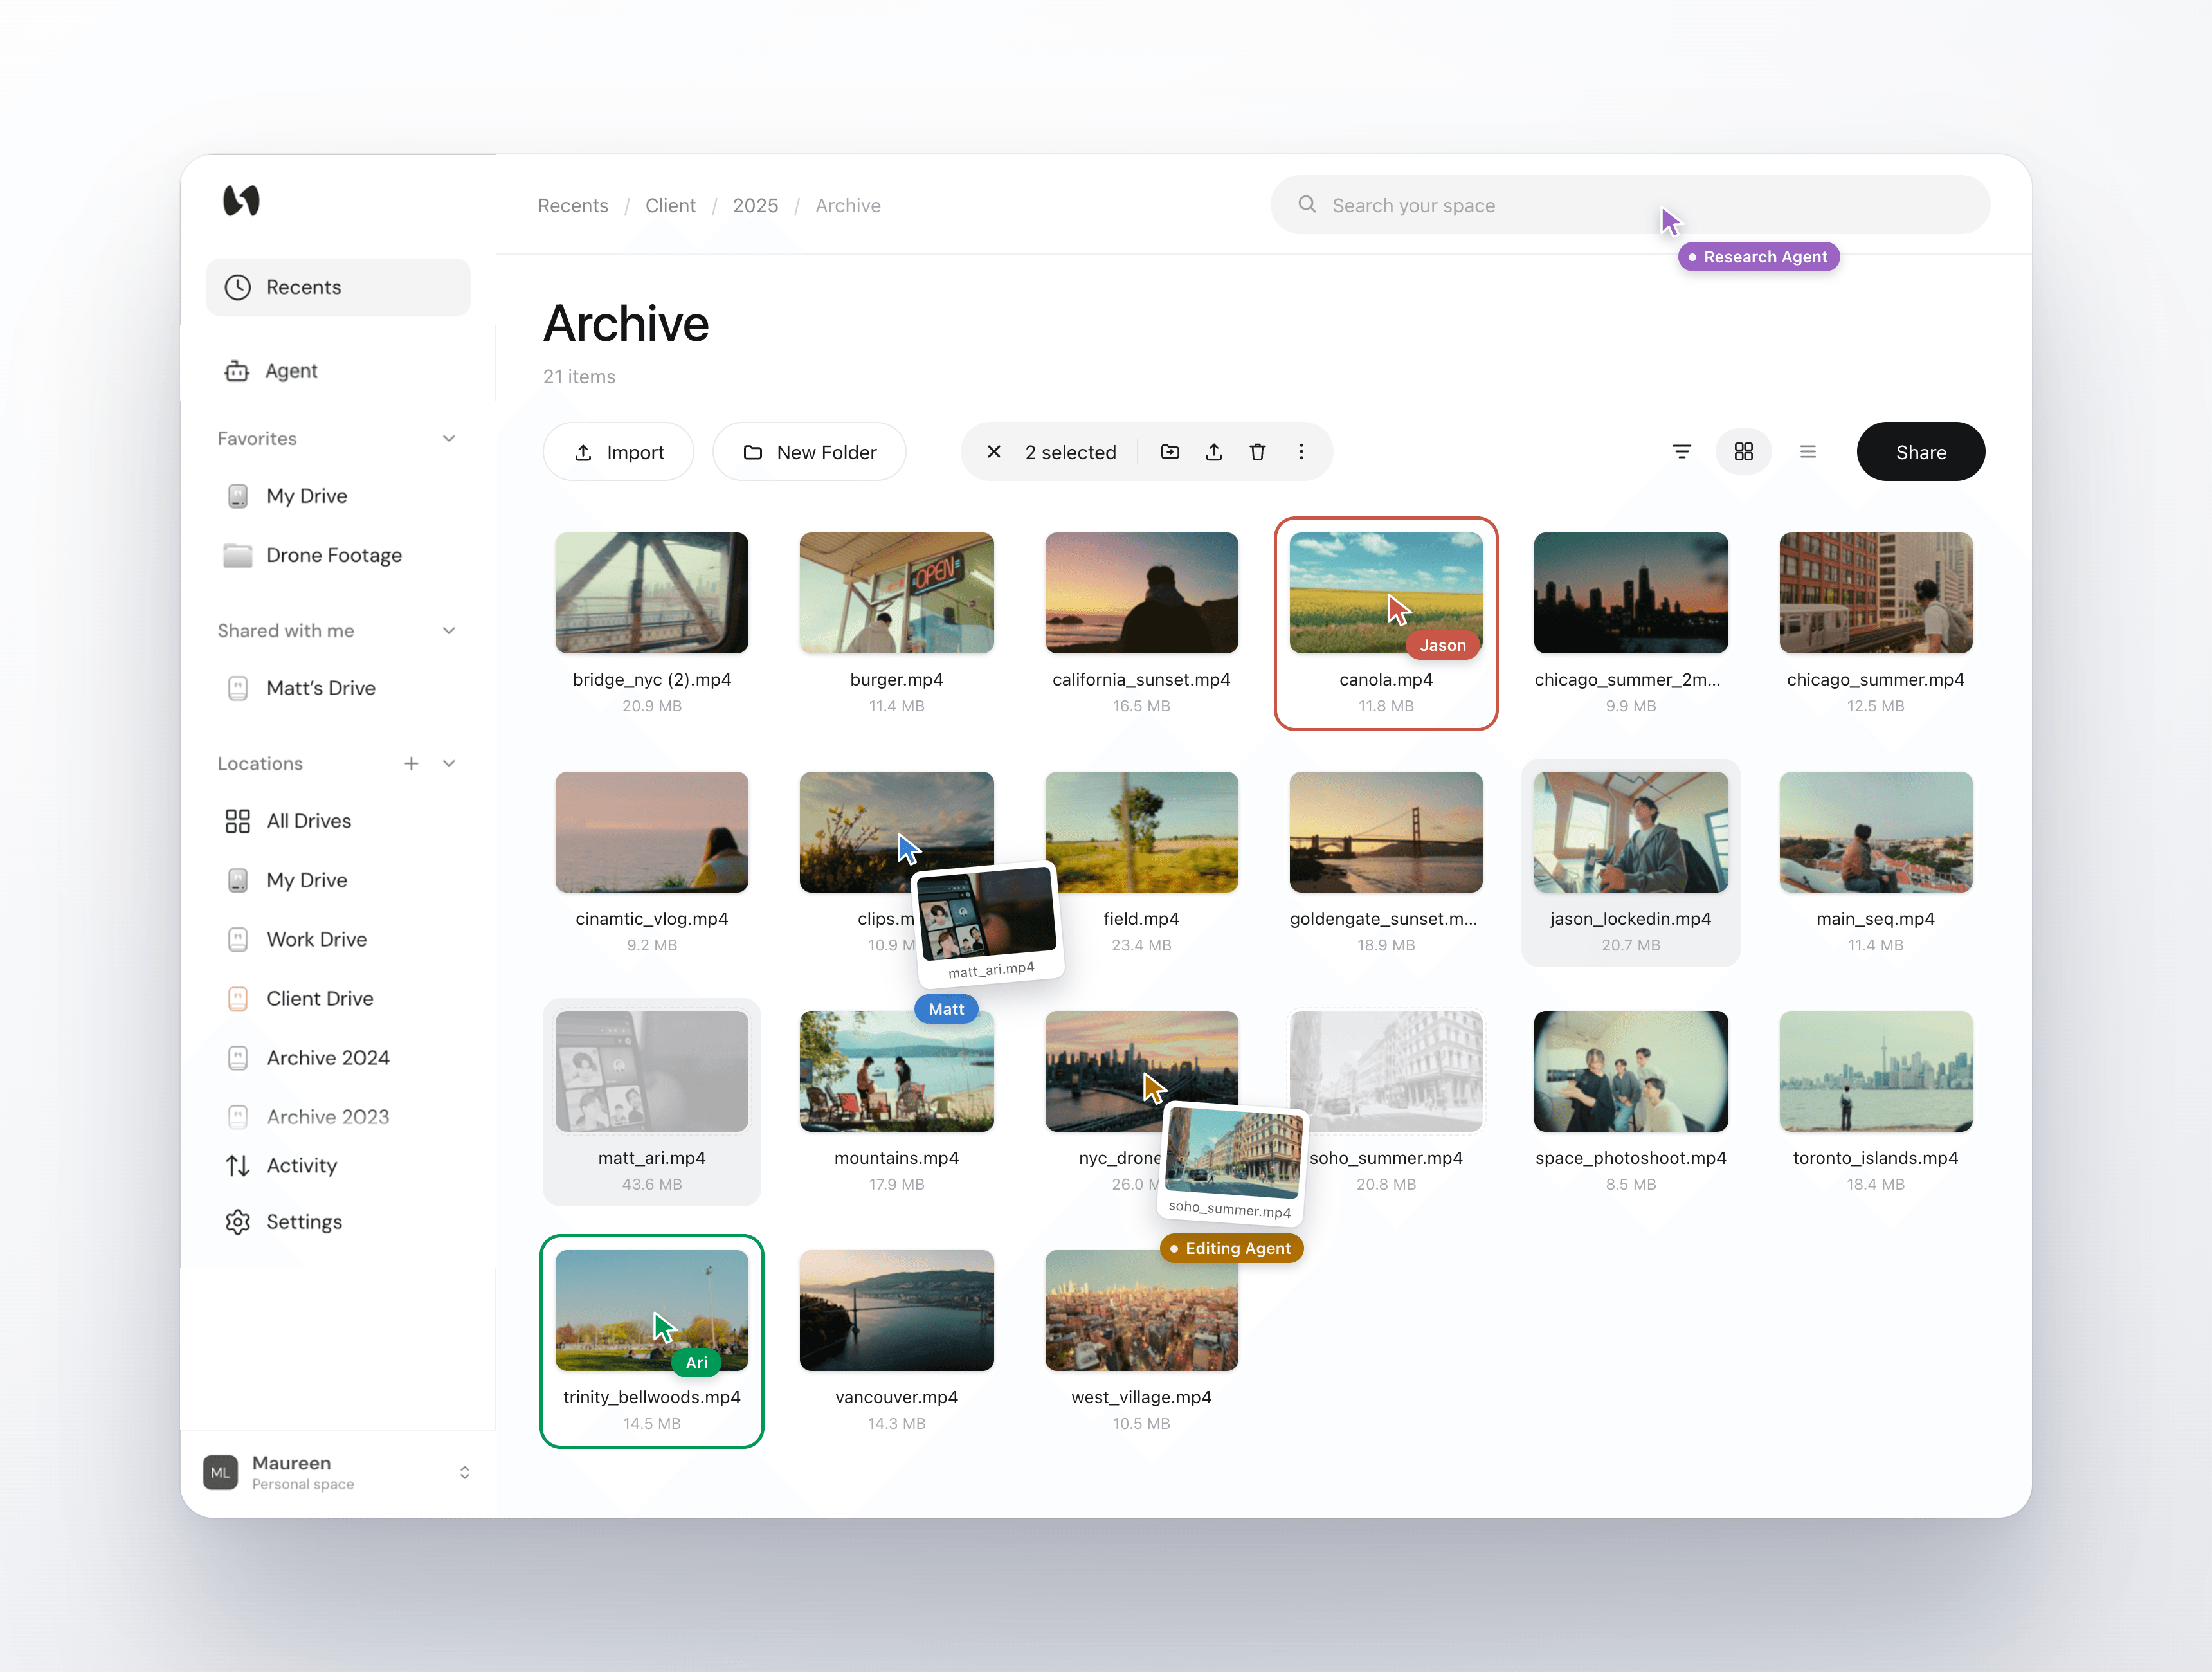Open the Agent page from sidebar
2212x1672 pixels.
(x=271, y=371)
